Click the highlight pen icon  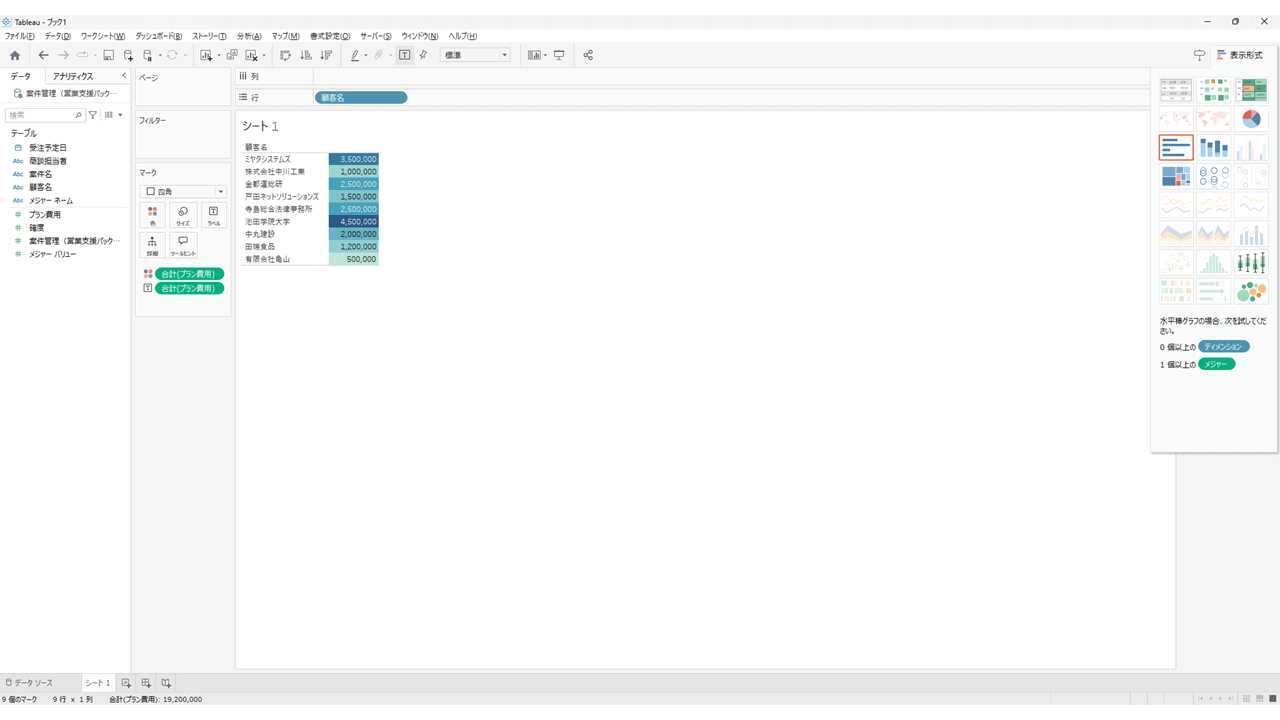(x=355, y=55)
